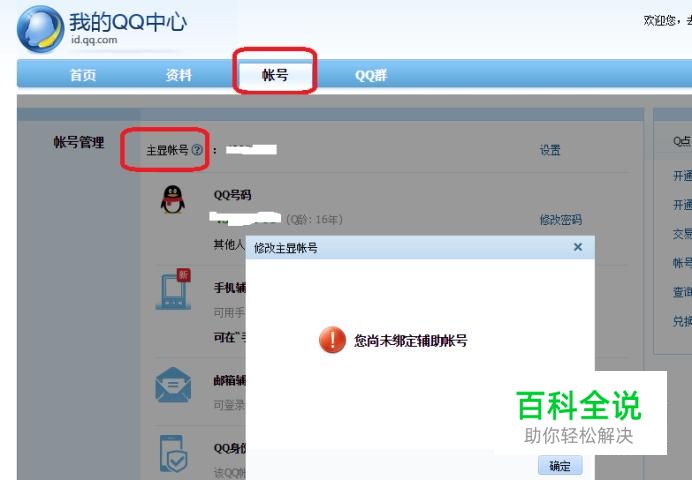Viewport: 692px width, 480px height.
Task: Click the QQ号码 label
Action: (233, 195)
